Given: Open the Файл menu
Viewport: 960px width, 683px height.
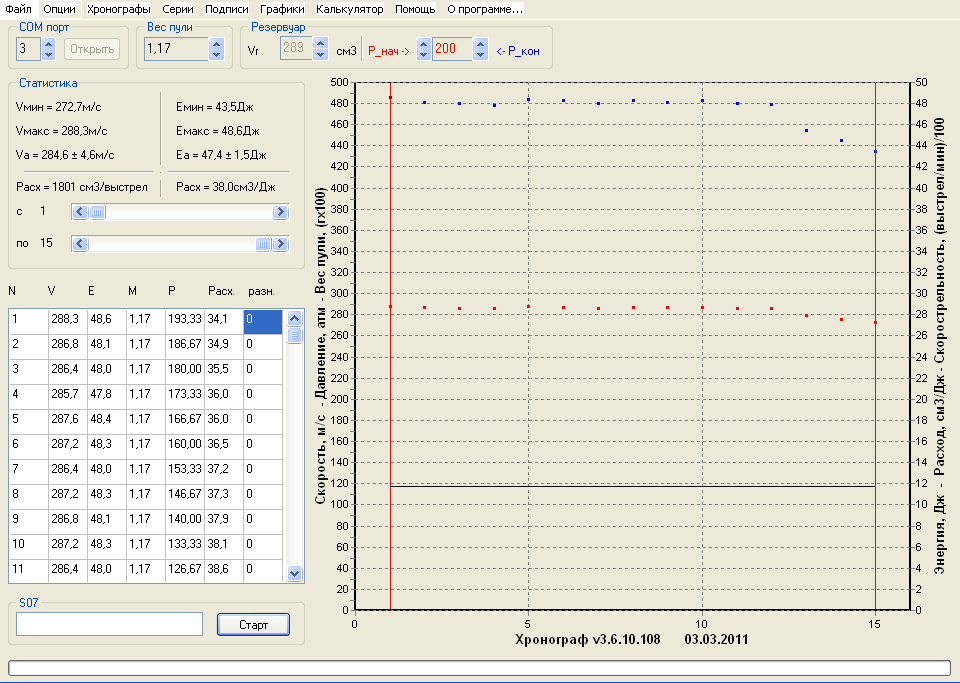Looking at the screenshot, I should point(18,9).
